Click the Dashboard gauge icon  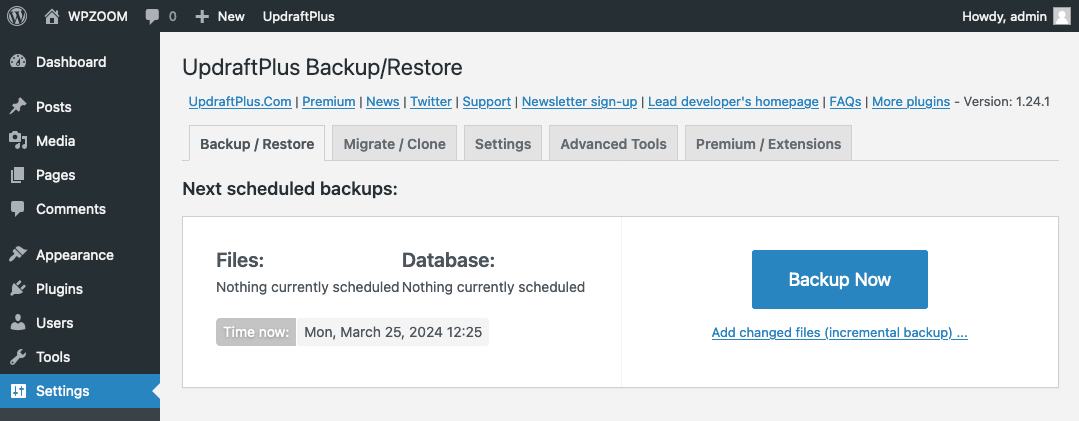pyautogui.click(x=18, y=62)
